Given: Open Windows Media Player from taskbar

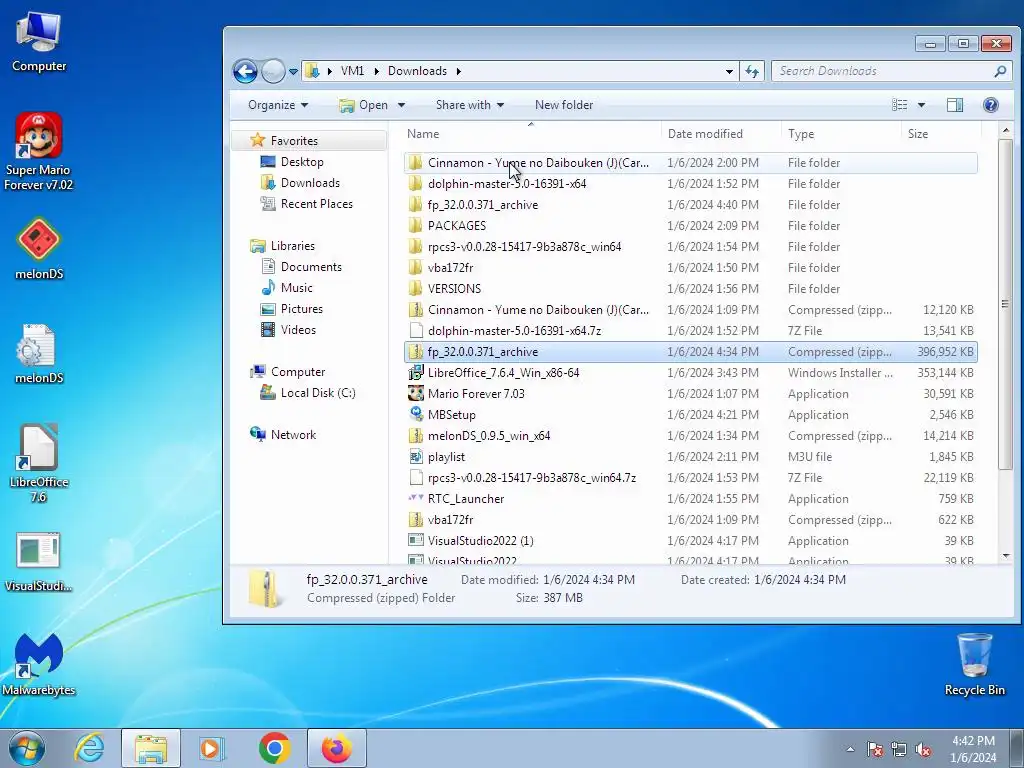Looking at the screenshot, I should [x=212, y=748].
